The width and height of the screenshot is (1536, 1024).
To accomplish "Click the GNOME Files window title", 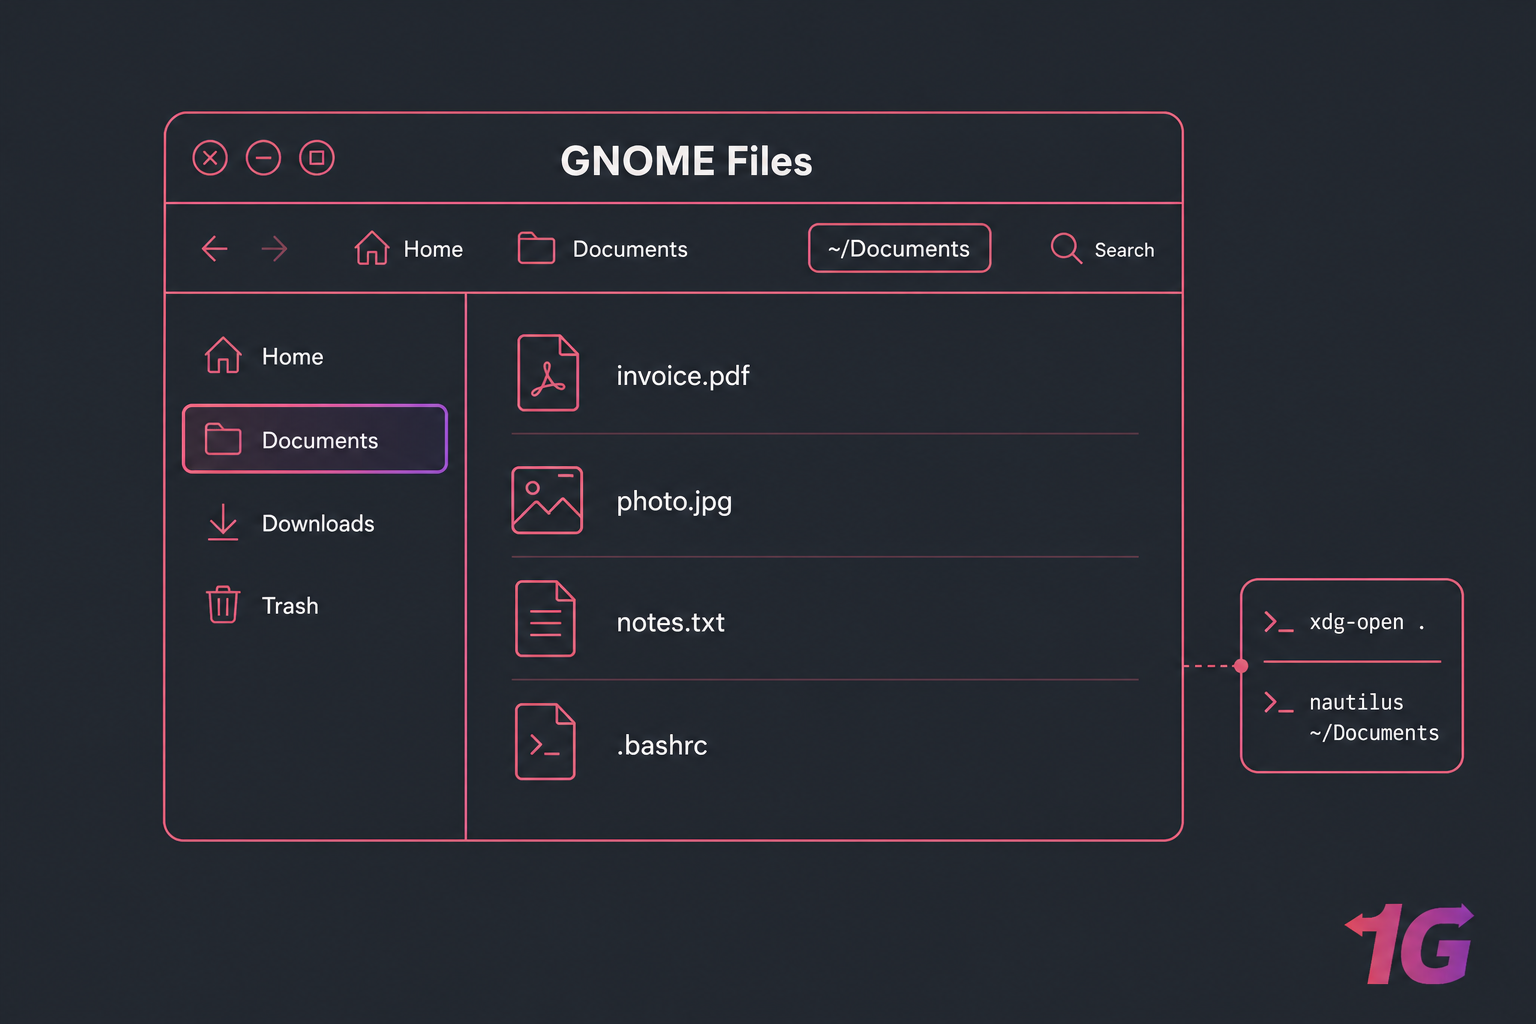I will pos(686,161).
